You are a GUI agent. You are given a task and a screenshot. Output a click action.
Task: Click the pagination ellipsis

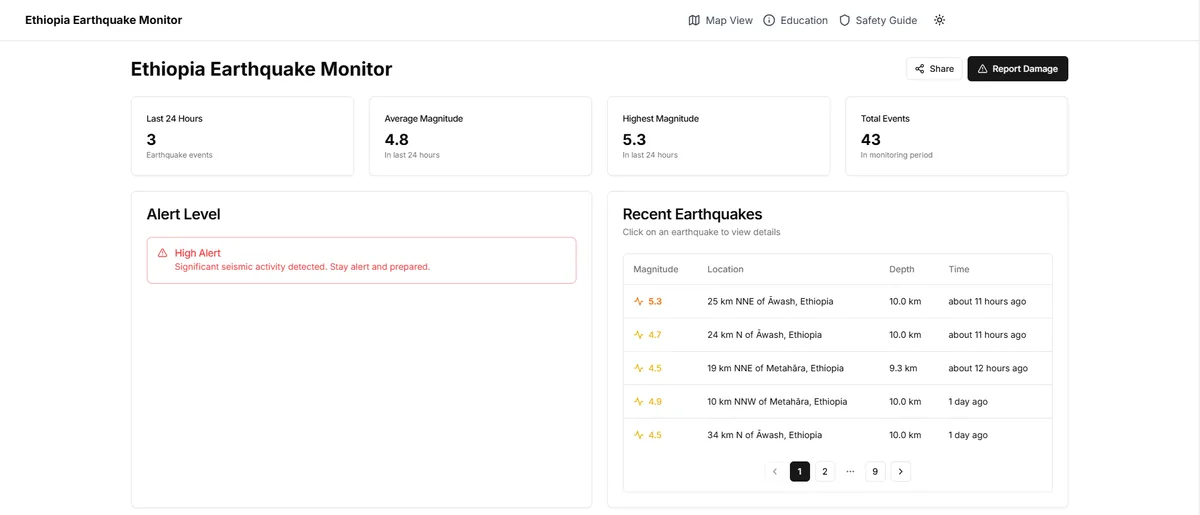click(x=850, y=471)
